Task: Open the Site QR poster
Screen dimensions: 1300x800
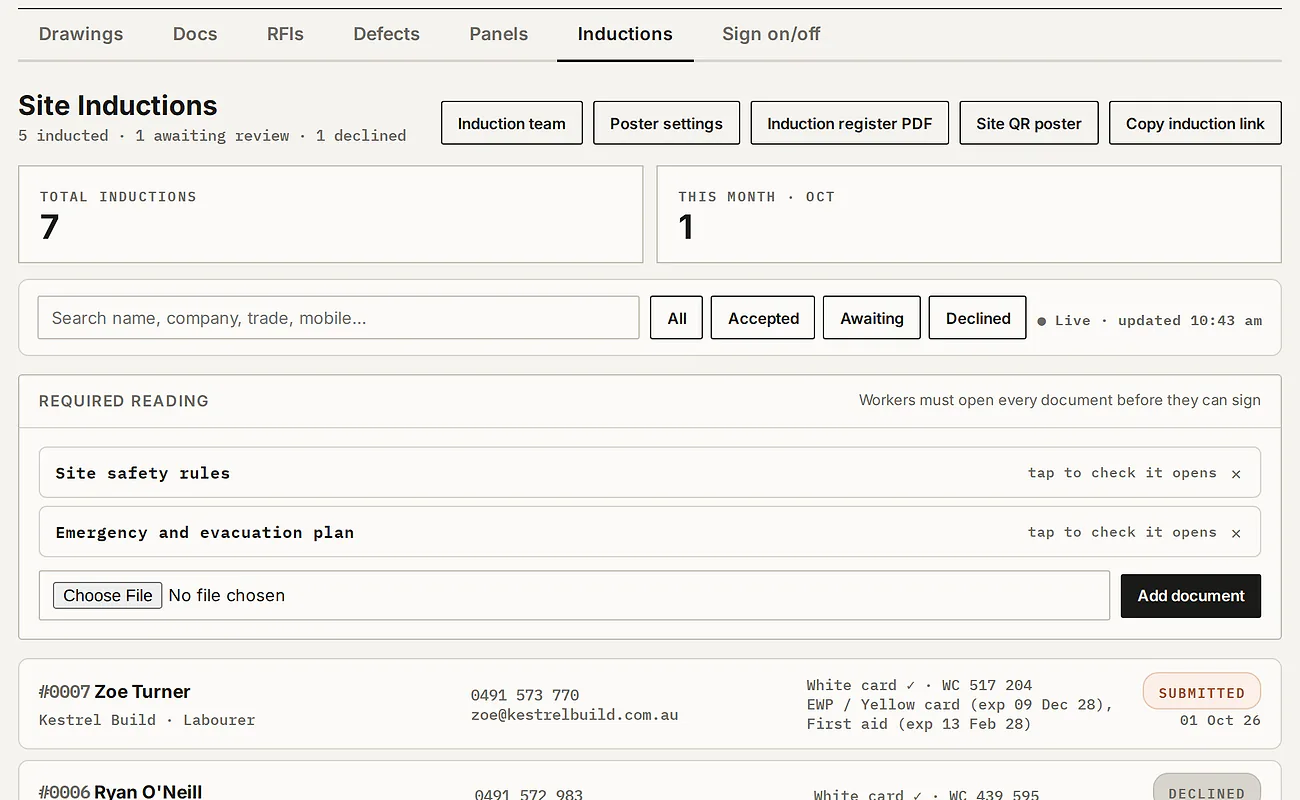Action: point(1029,123)
